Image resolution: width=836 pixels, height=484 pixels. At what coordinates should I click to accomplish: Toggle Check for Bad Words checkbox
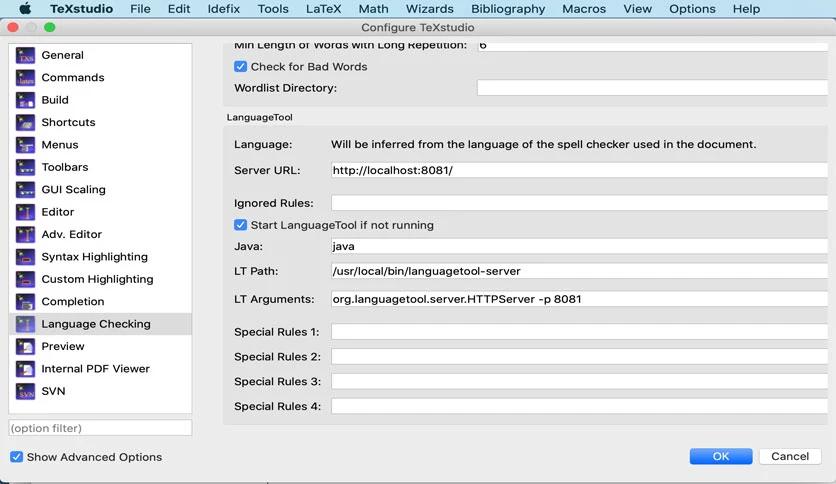(x=240, y=66)
